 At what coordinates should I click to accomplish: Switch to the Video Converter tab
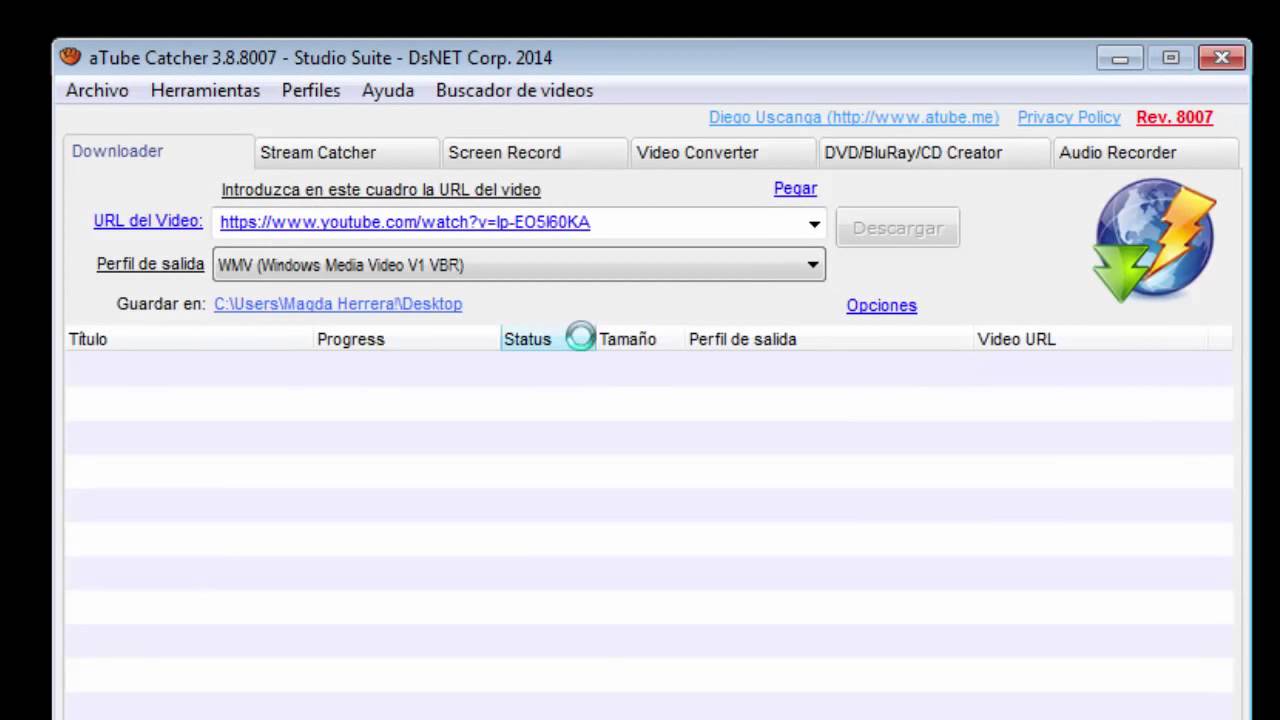722,153
